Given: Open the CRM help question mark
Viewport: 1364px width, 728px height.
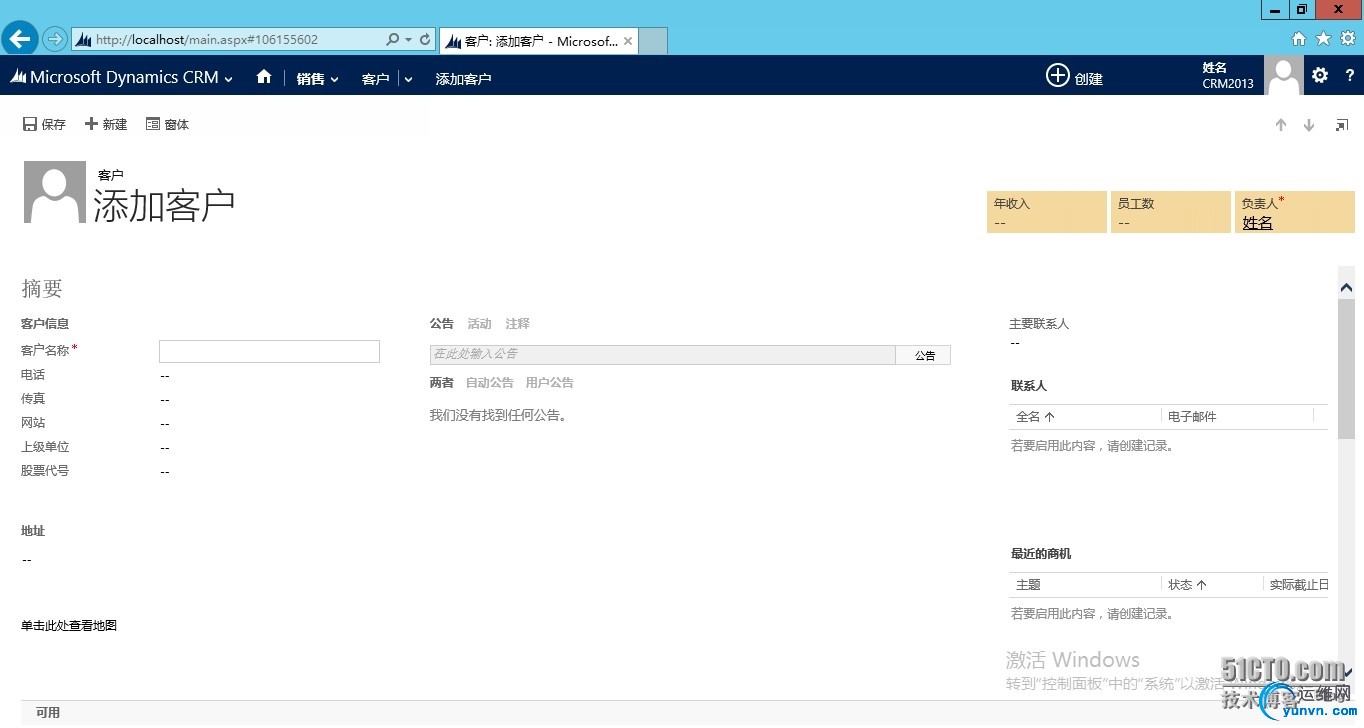Looking at the screenshot, I should [x=1349, y=75].
